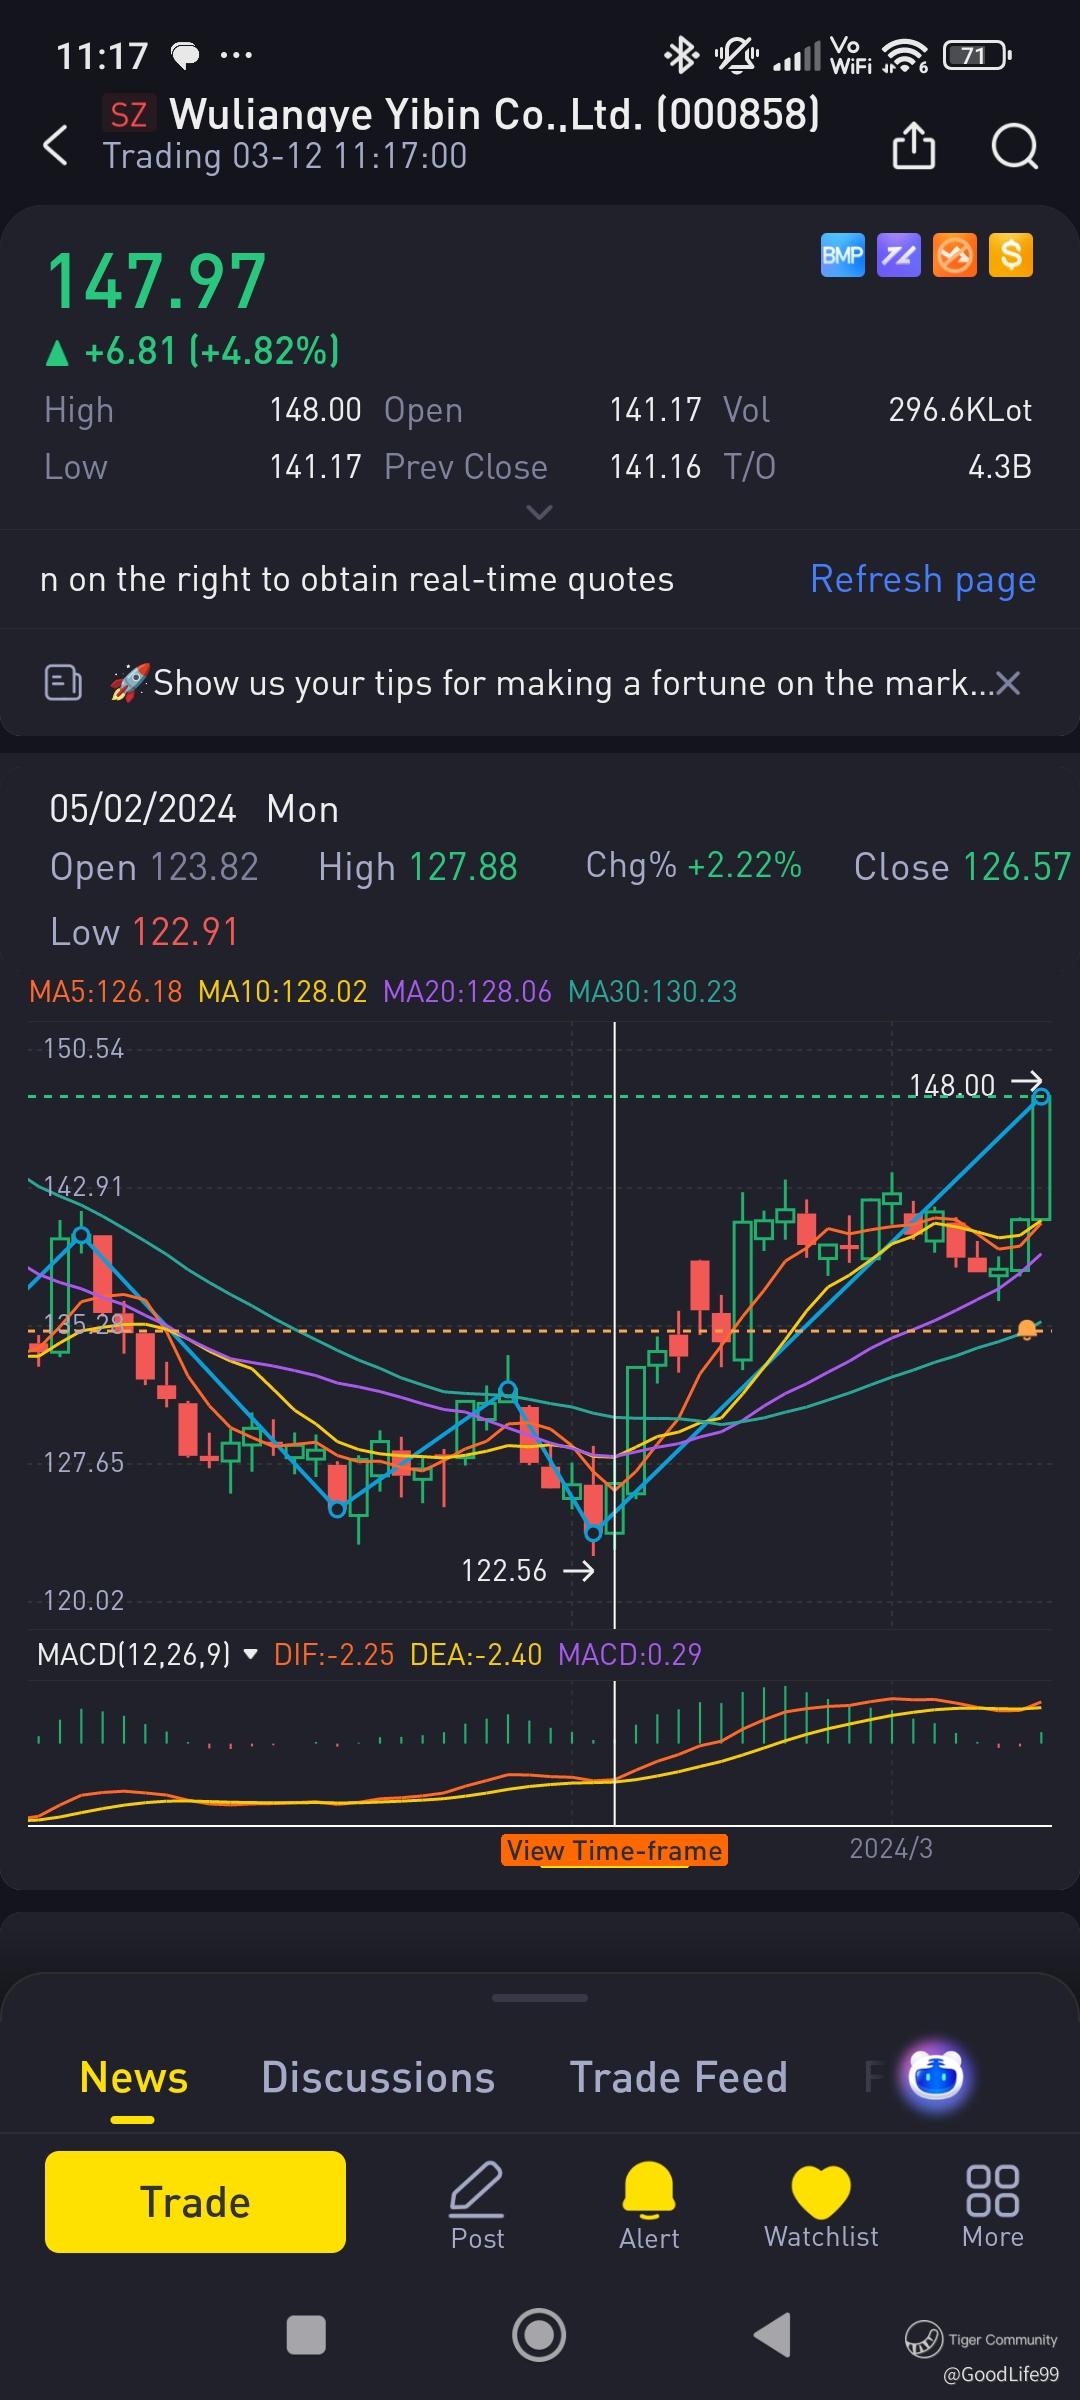Tap the orange alert bell marker on chart

(1027, 1329)
